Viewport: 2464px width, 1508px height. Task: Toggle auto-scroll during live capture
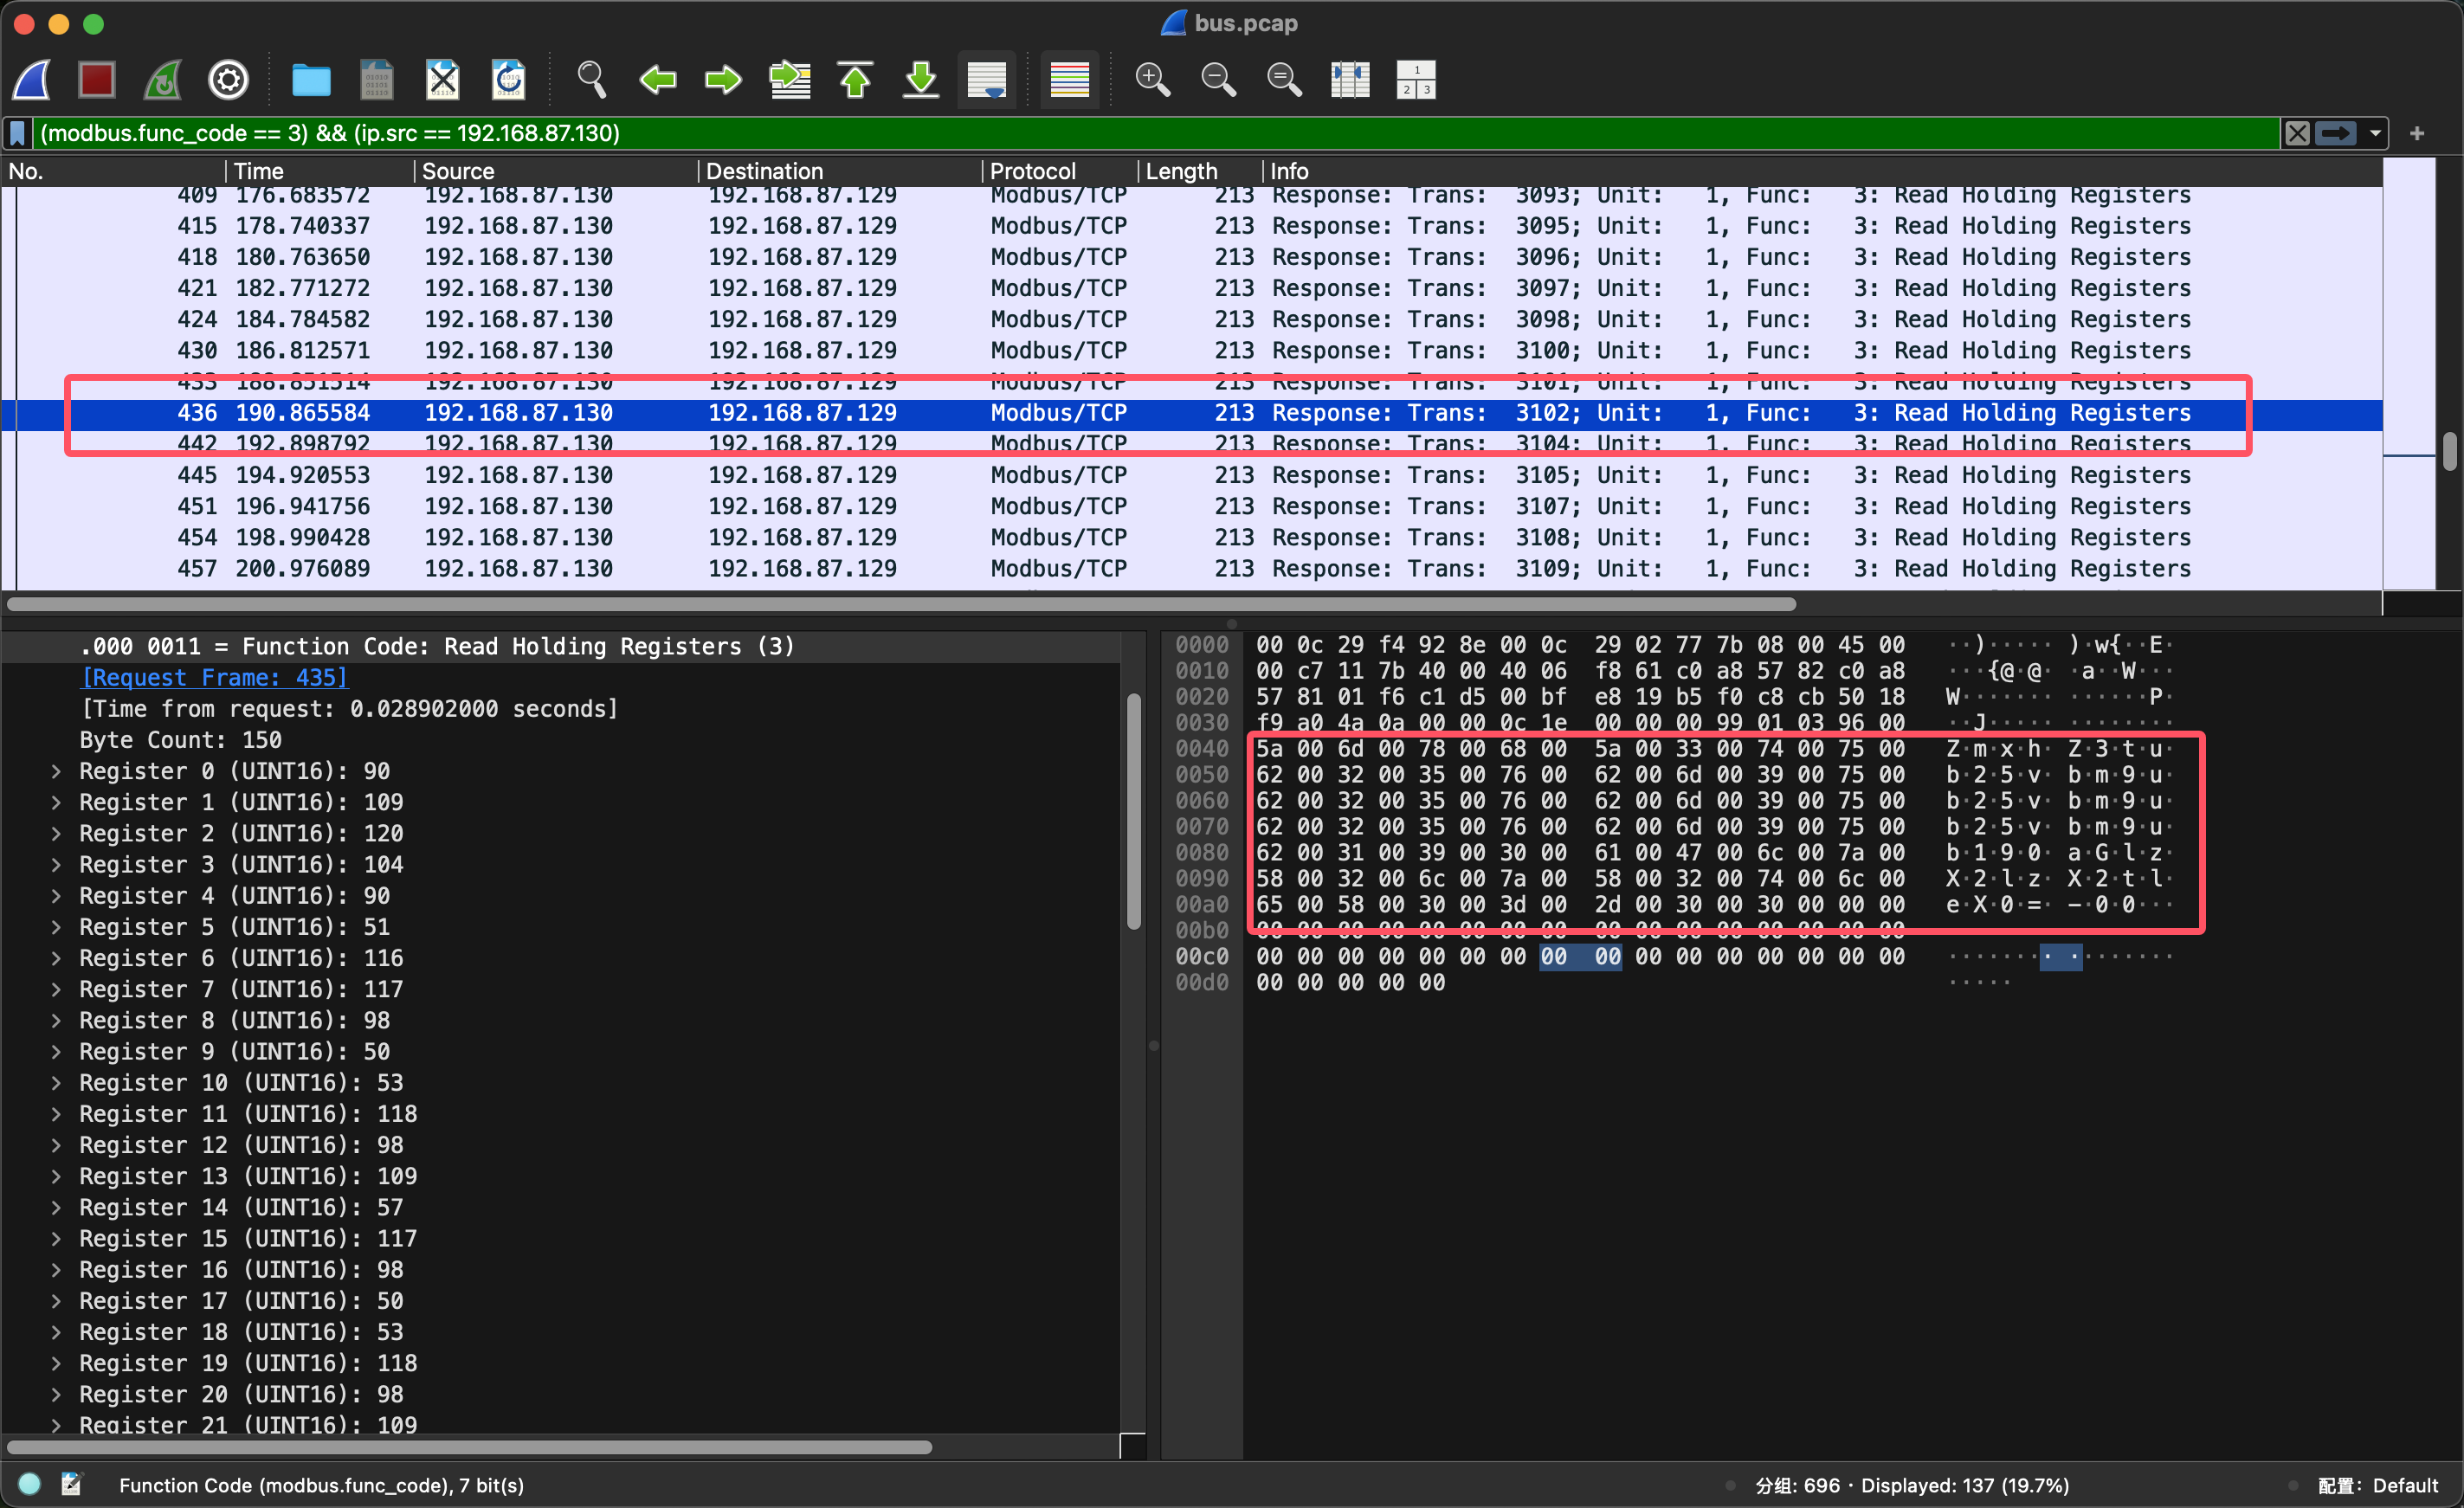(x=987, y=80)
